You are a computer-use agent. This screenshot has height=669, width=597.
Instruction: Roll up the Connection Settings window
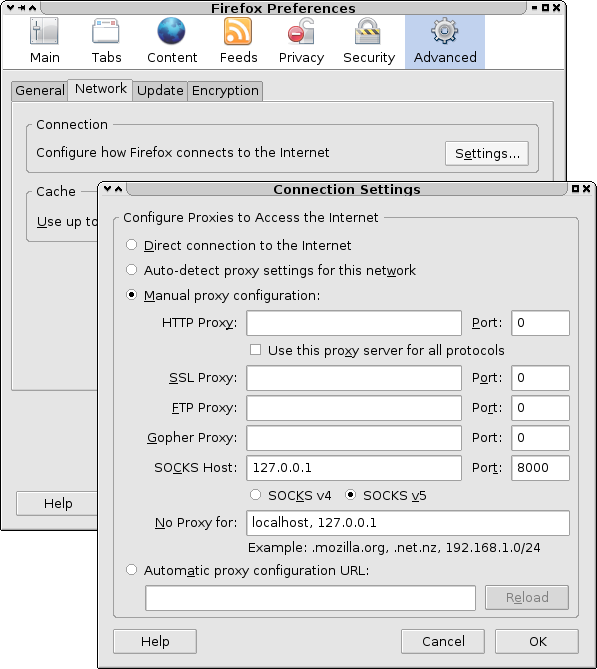click(x=119, y=189)
